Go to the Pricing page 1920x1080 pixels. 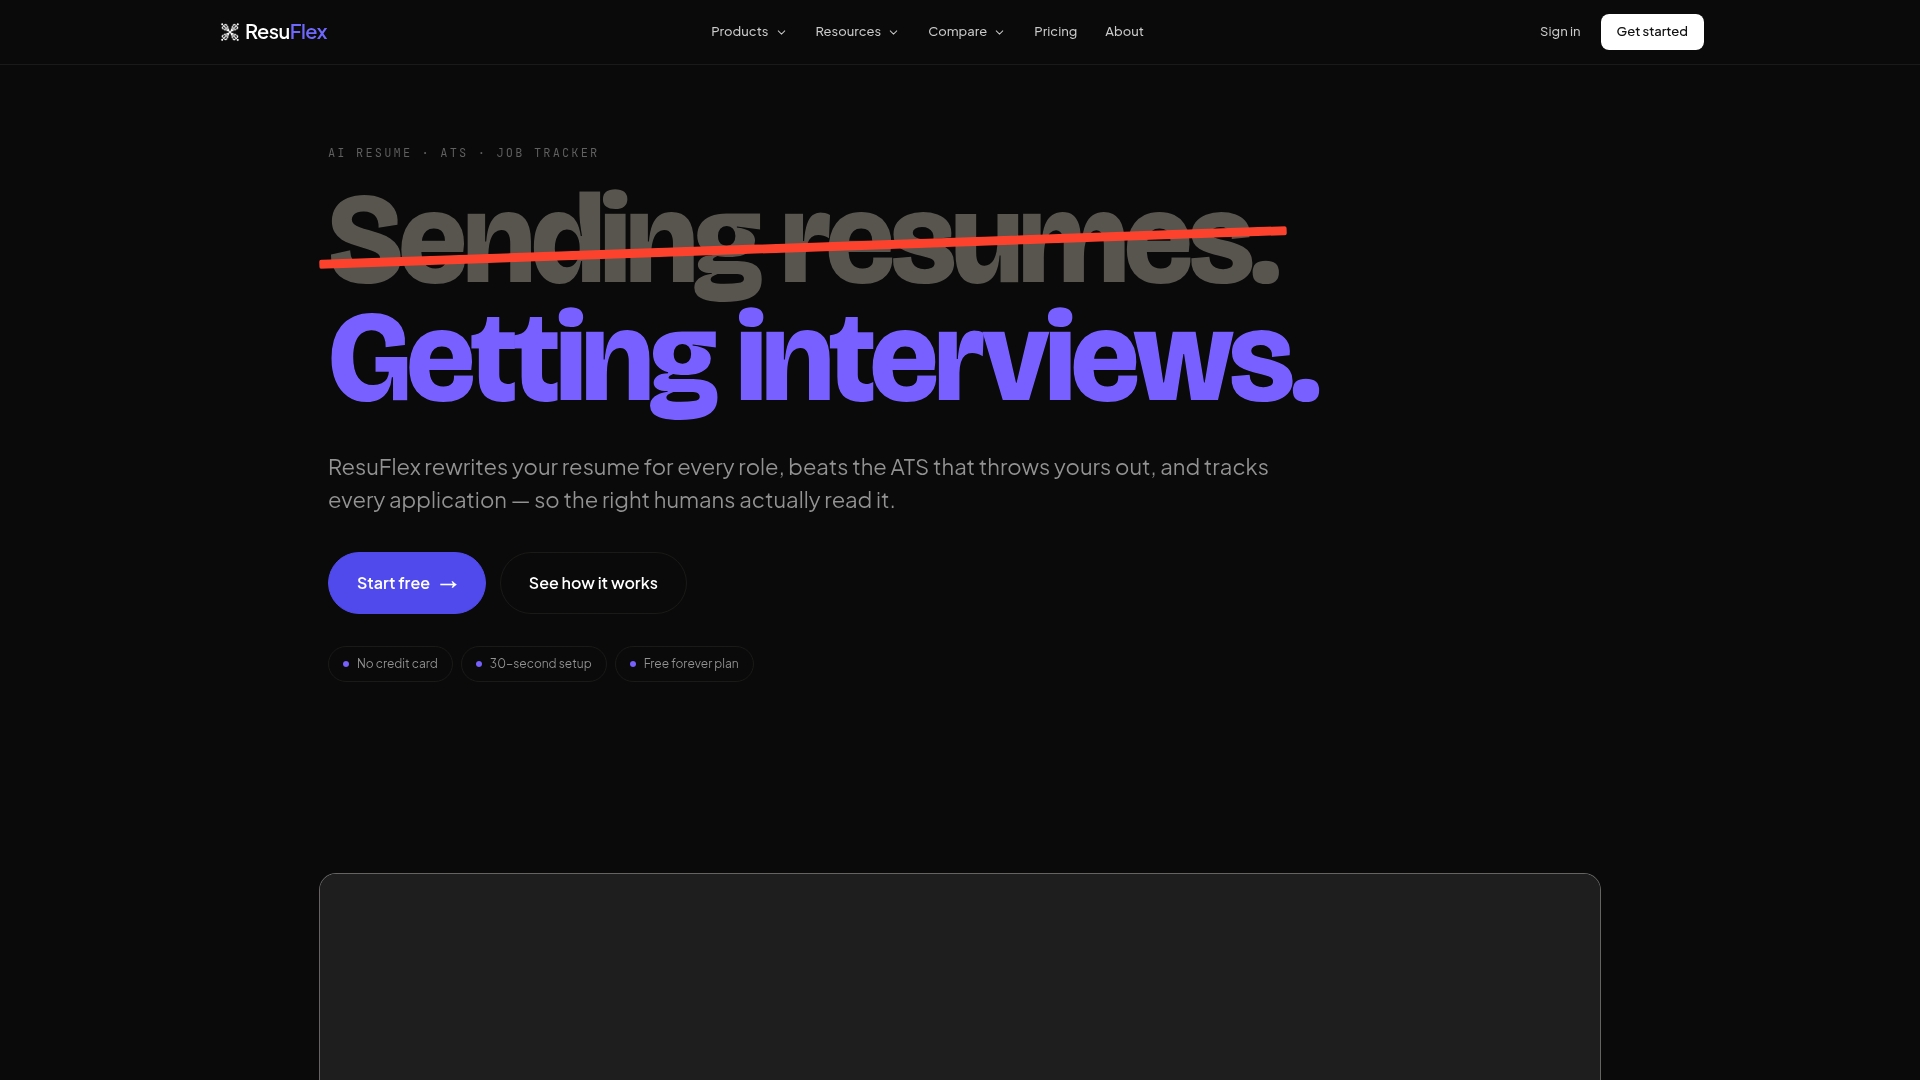click(1055, 32)
